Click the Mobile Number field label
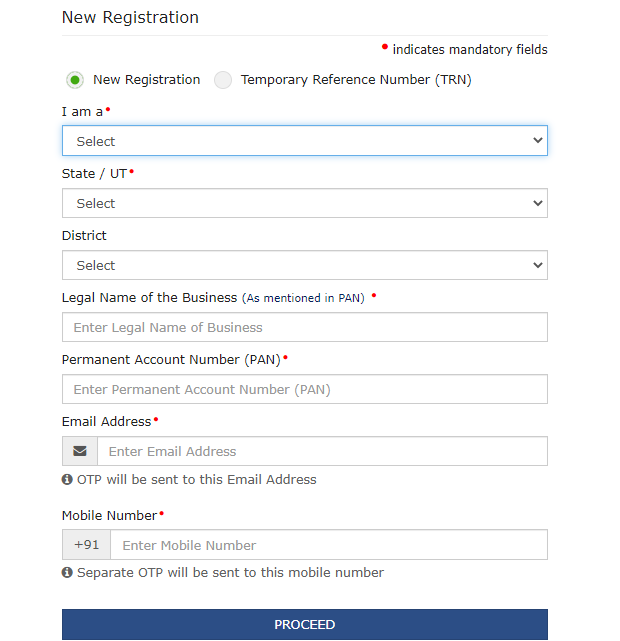 [x=109, y=516]
